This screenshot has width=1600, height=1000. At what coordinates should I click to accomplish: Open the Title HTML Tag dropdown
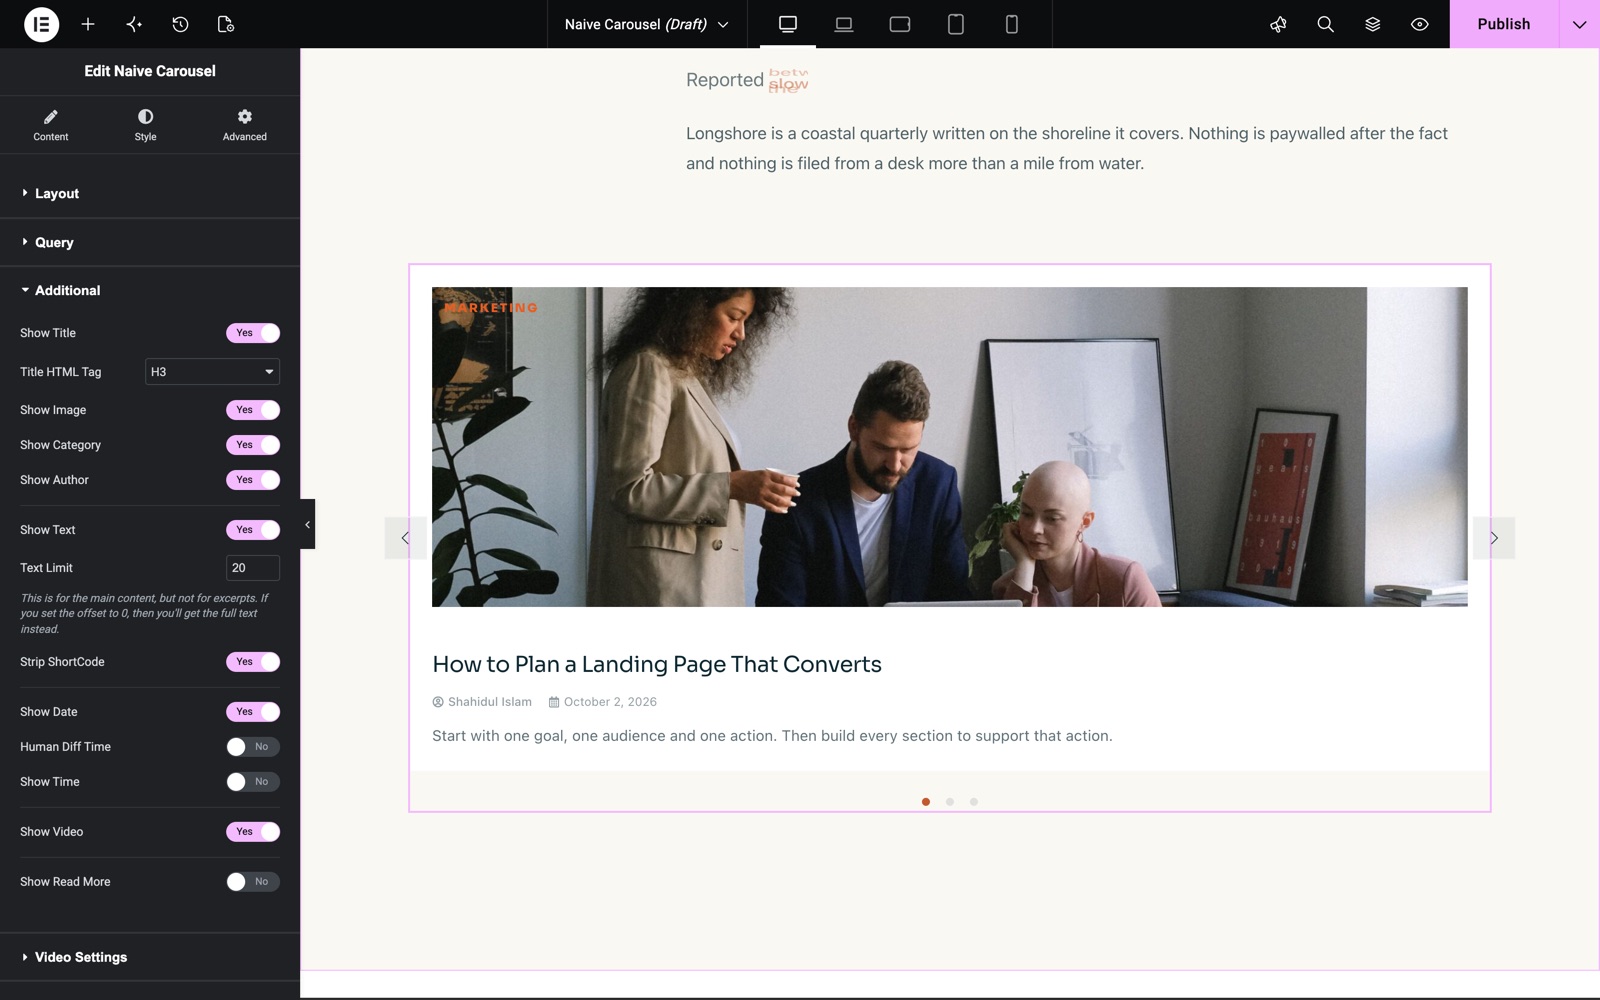(212, 372)
